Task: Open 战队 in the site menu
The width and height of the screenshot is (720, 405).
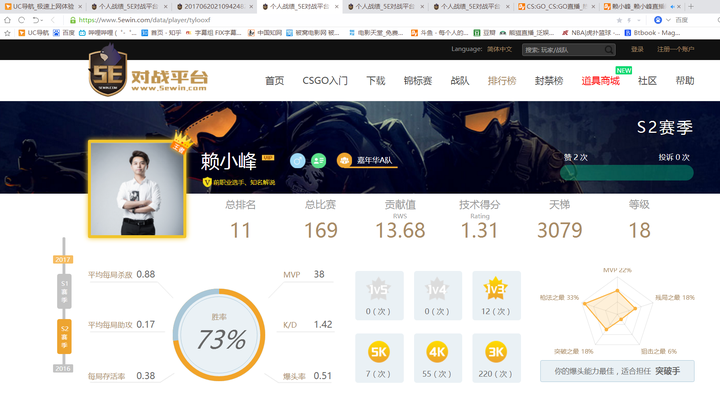Action: tap(460, 81)
